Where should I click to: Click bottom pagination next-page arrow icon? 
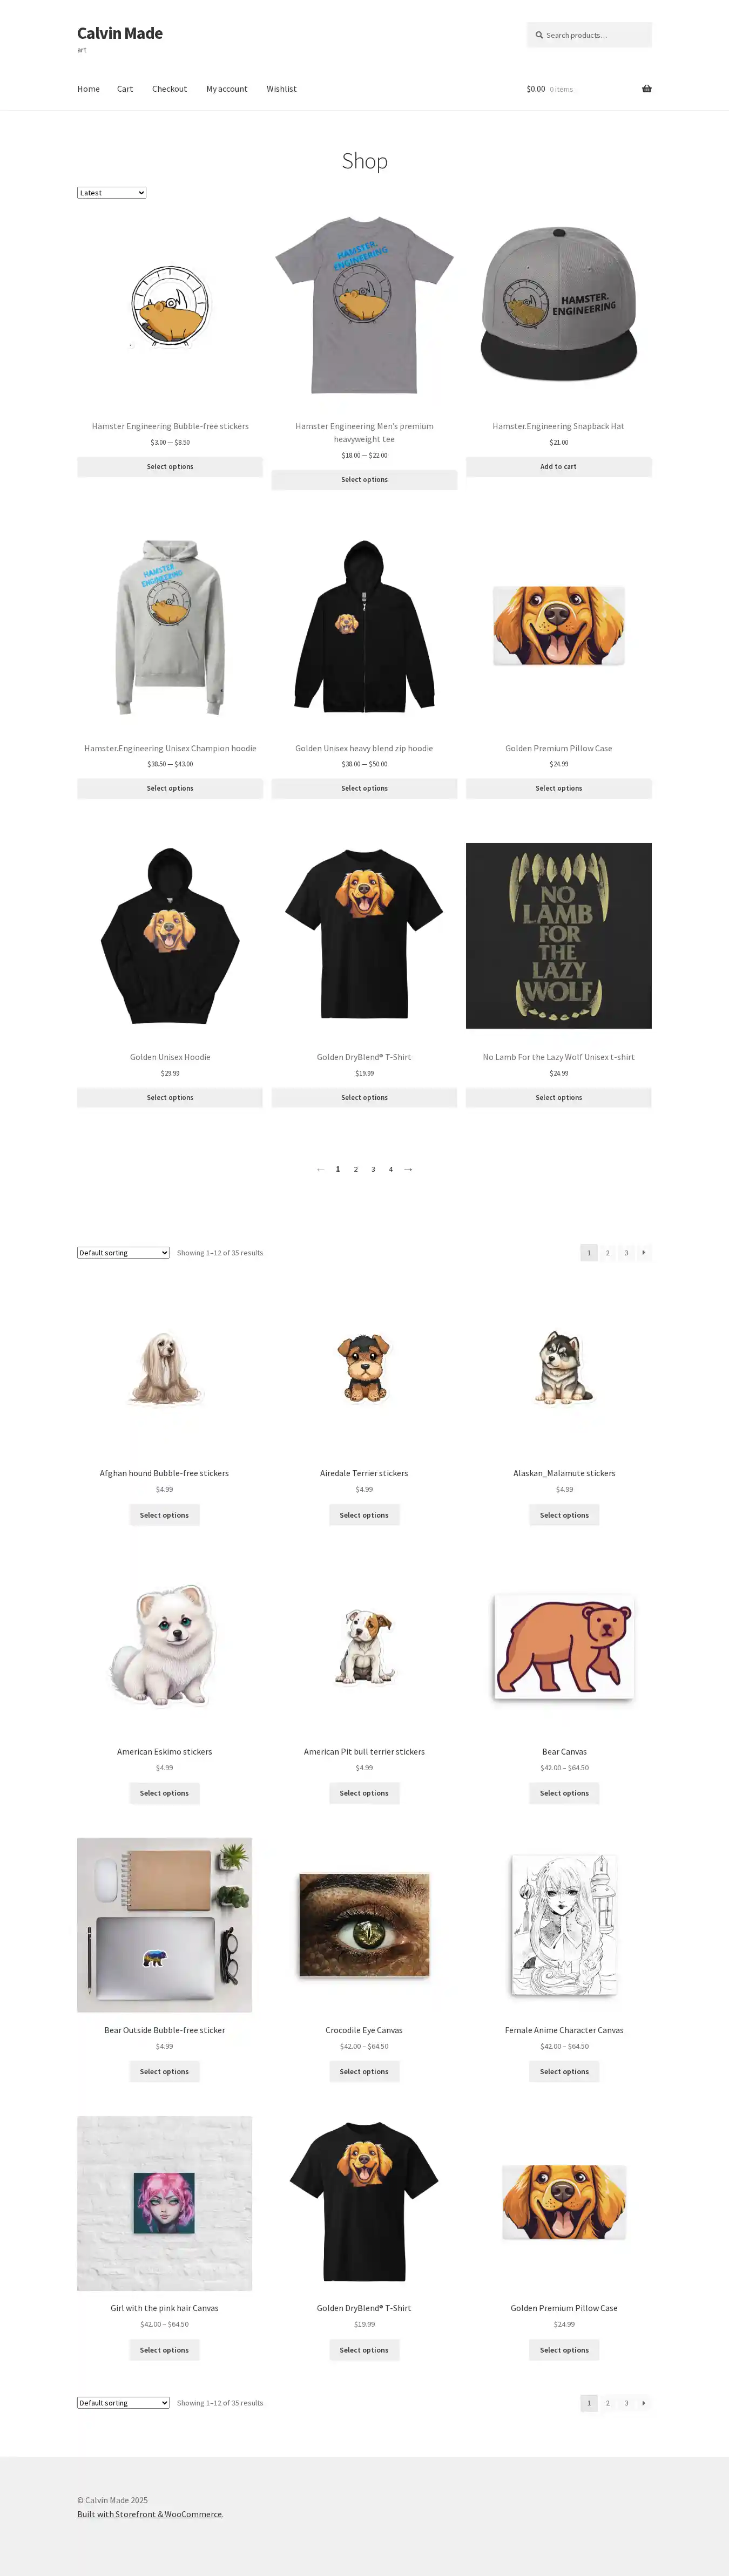(643, 2402)
